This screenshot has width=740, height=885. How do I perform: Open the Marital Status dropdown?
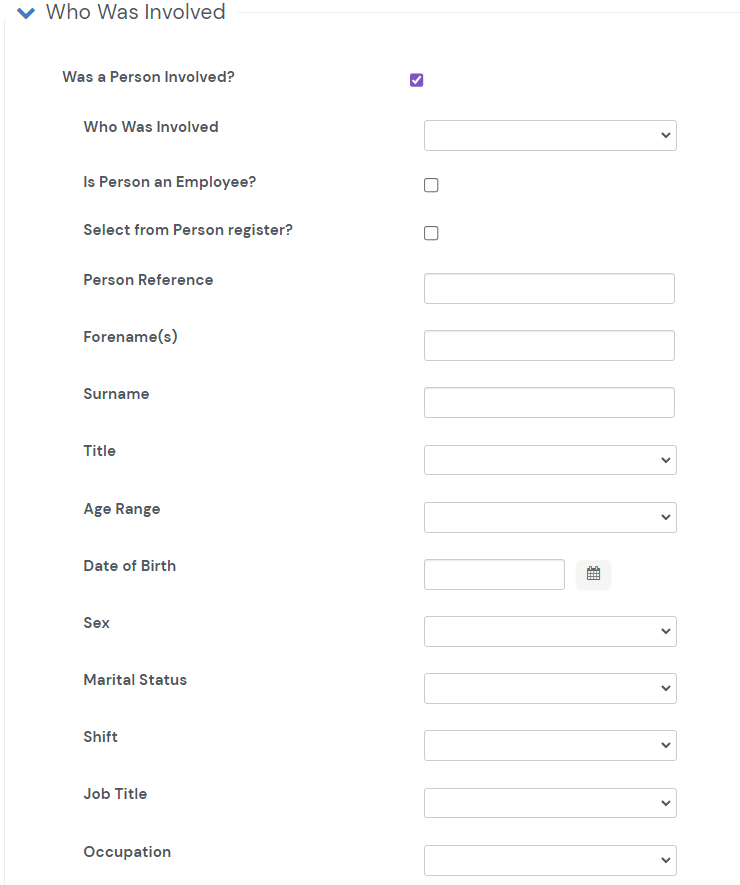[x=550, y=688]
